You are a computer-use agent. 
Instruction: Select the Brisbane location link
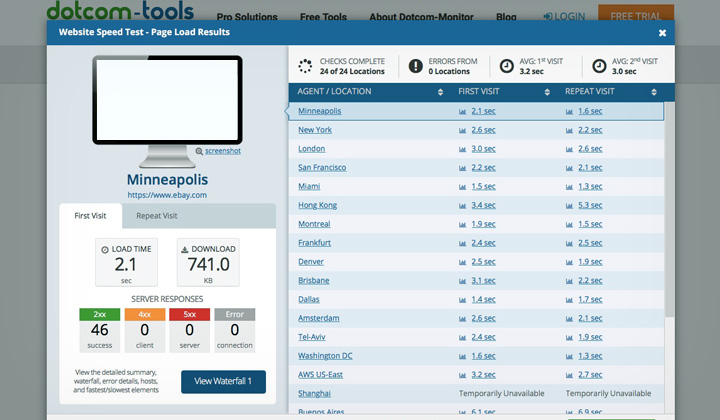(x=314, y=280)
